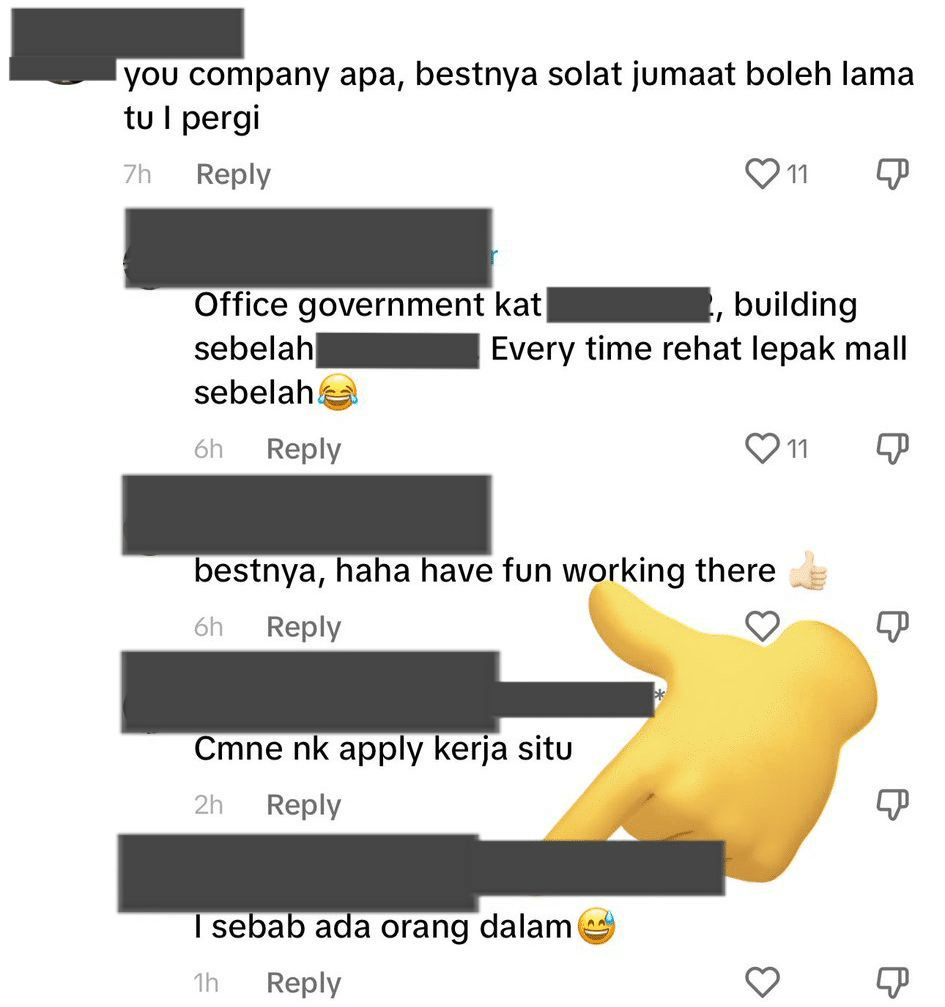Dislike the 'you company apa' comment
Image resolution: width=945 pixels, height=1007 pixels.
(x=893, y=173)
